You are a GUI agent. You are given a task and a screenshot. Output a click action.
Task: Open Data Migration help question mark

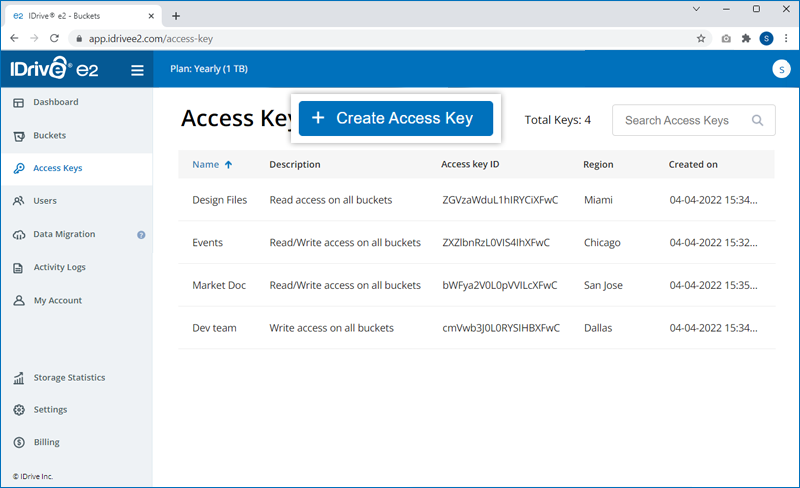point(141,235)
